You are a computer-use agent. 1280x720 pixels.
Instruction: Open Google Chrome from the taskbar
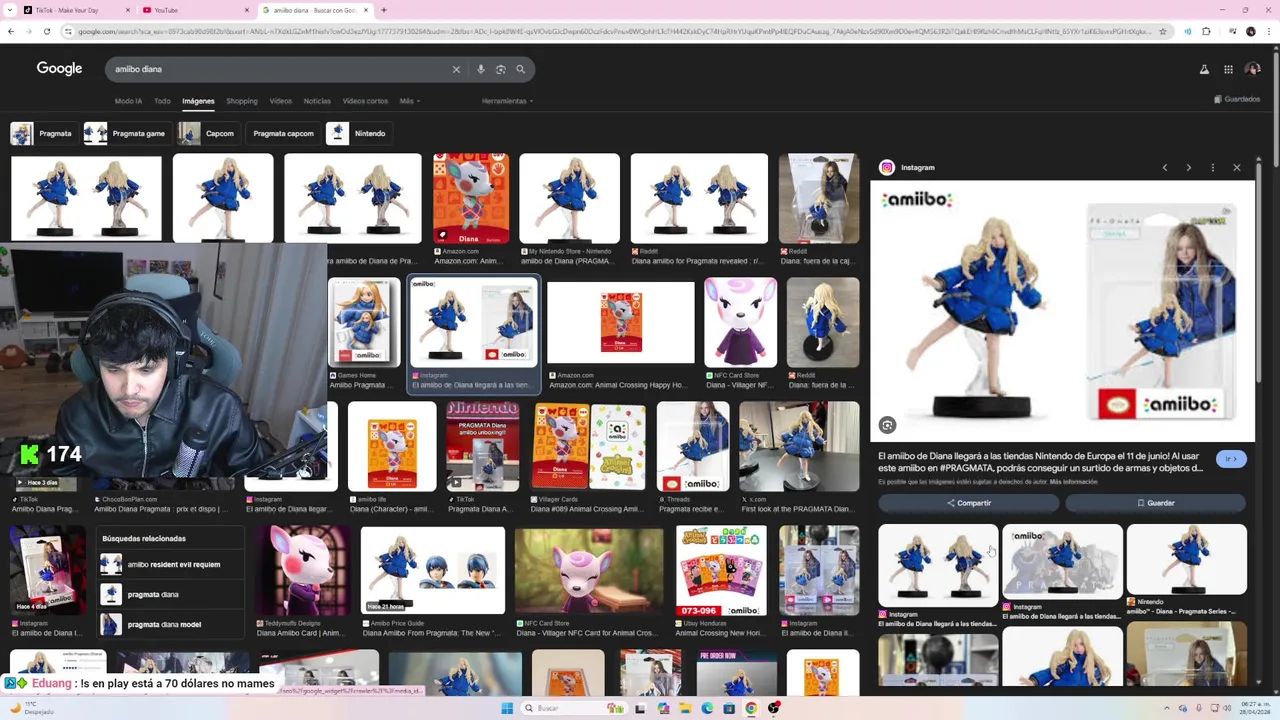click(x=751, y=708)
